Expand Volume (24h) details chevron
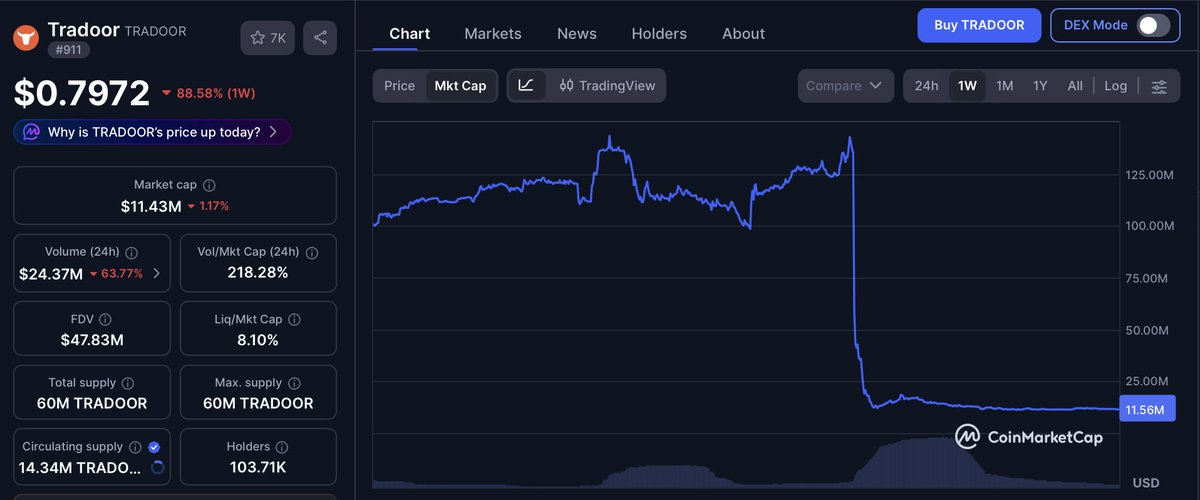This screenshot has height=500, width=1200. coord(156,273)
